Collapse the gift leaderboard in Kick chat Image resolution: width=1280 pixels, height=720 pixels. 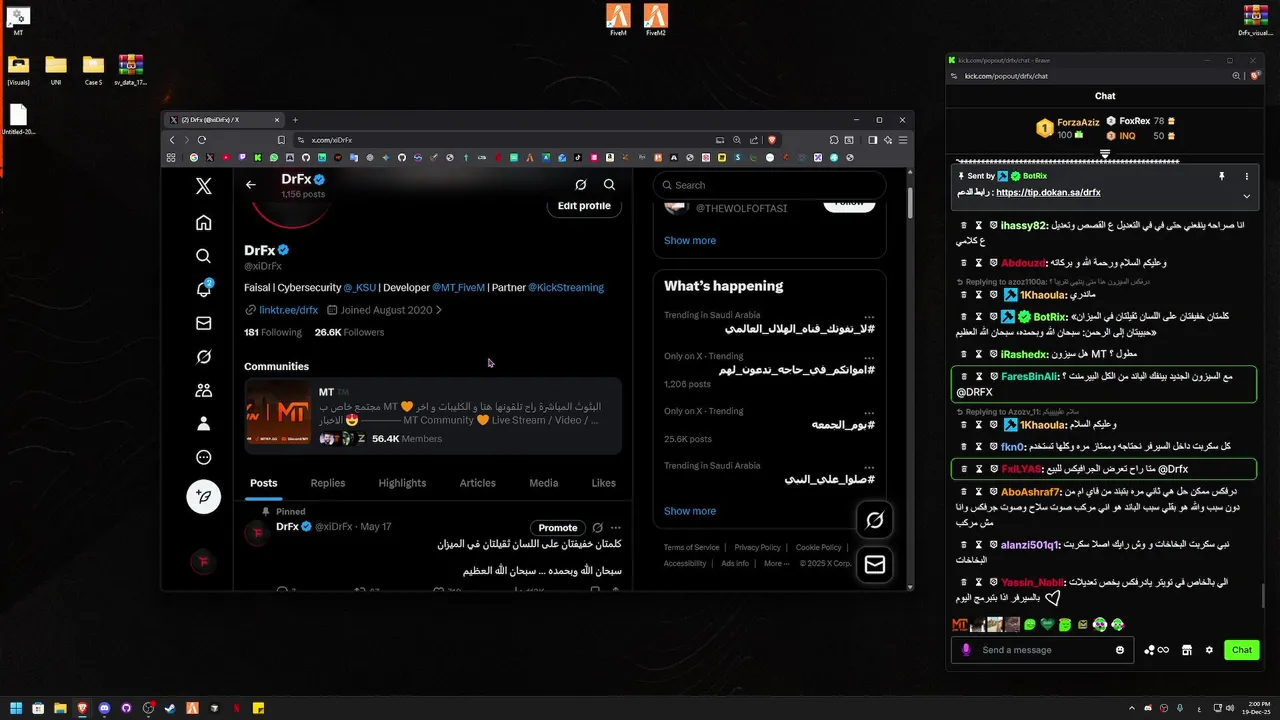tap(1105, 154)
